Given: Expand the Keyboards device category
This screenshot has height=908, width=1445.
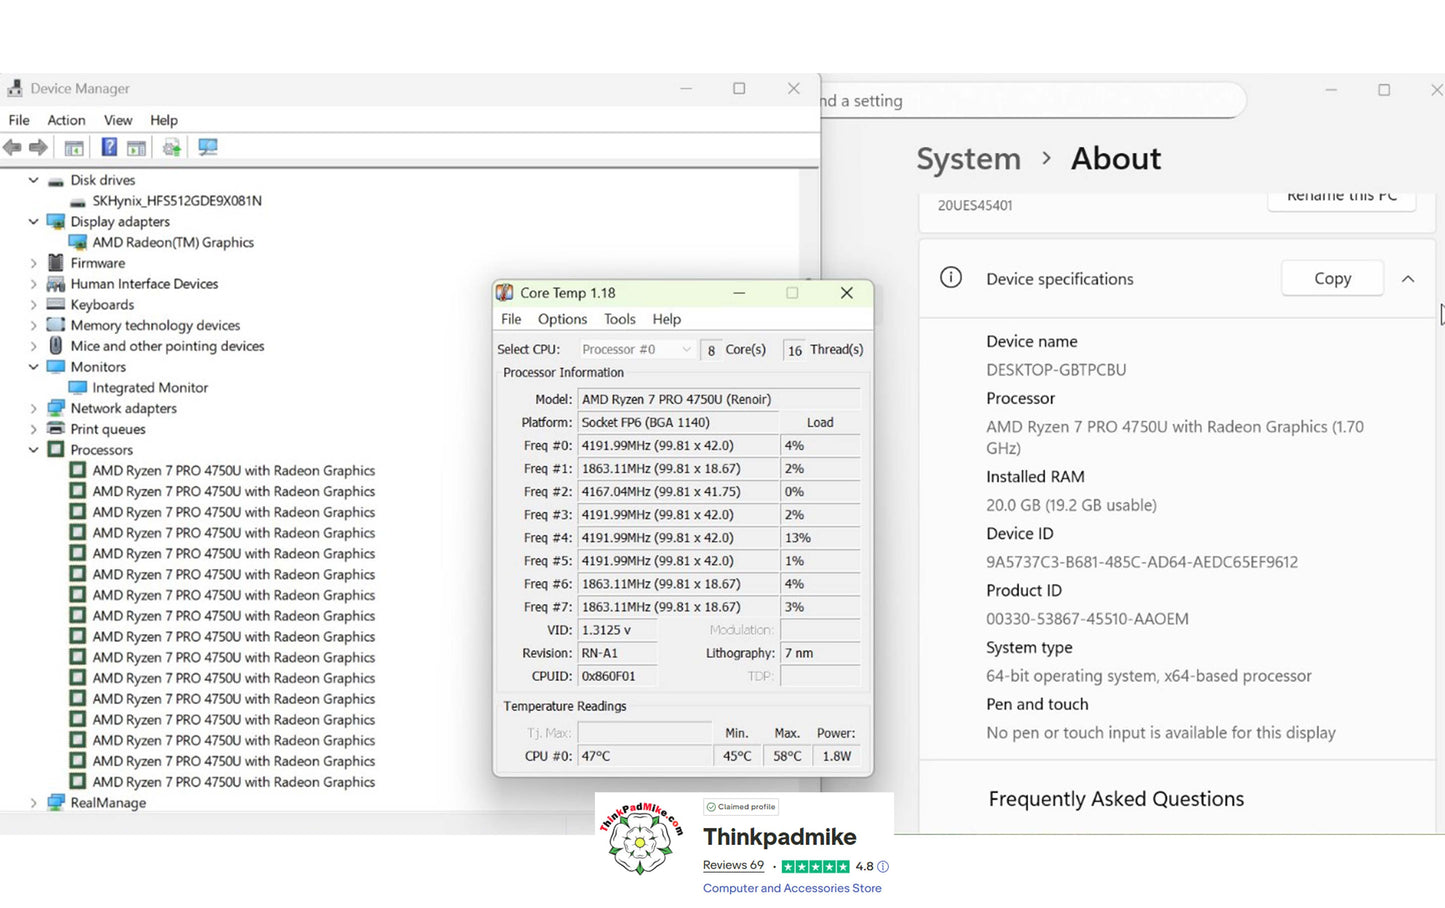Looking at the screenshot, I should coord(33,305).
